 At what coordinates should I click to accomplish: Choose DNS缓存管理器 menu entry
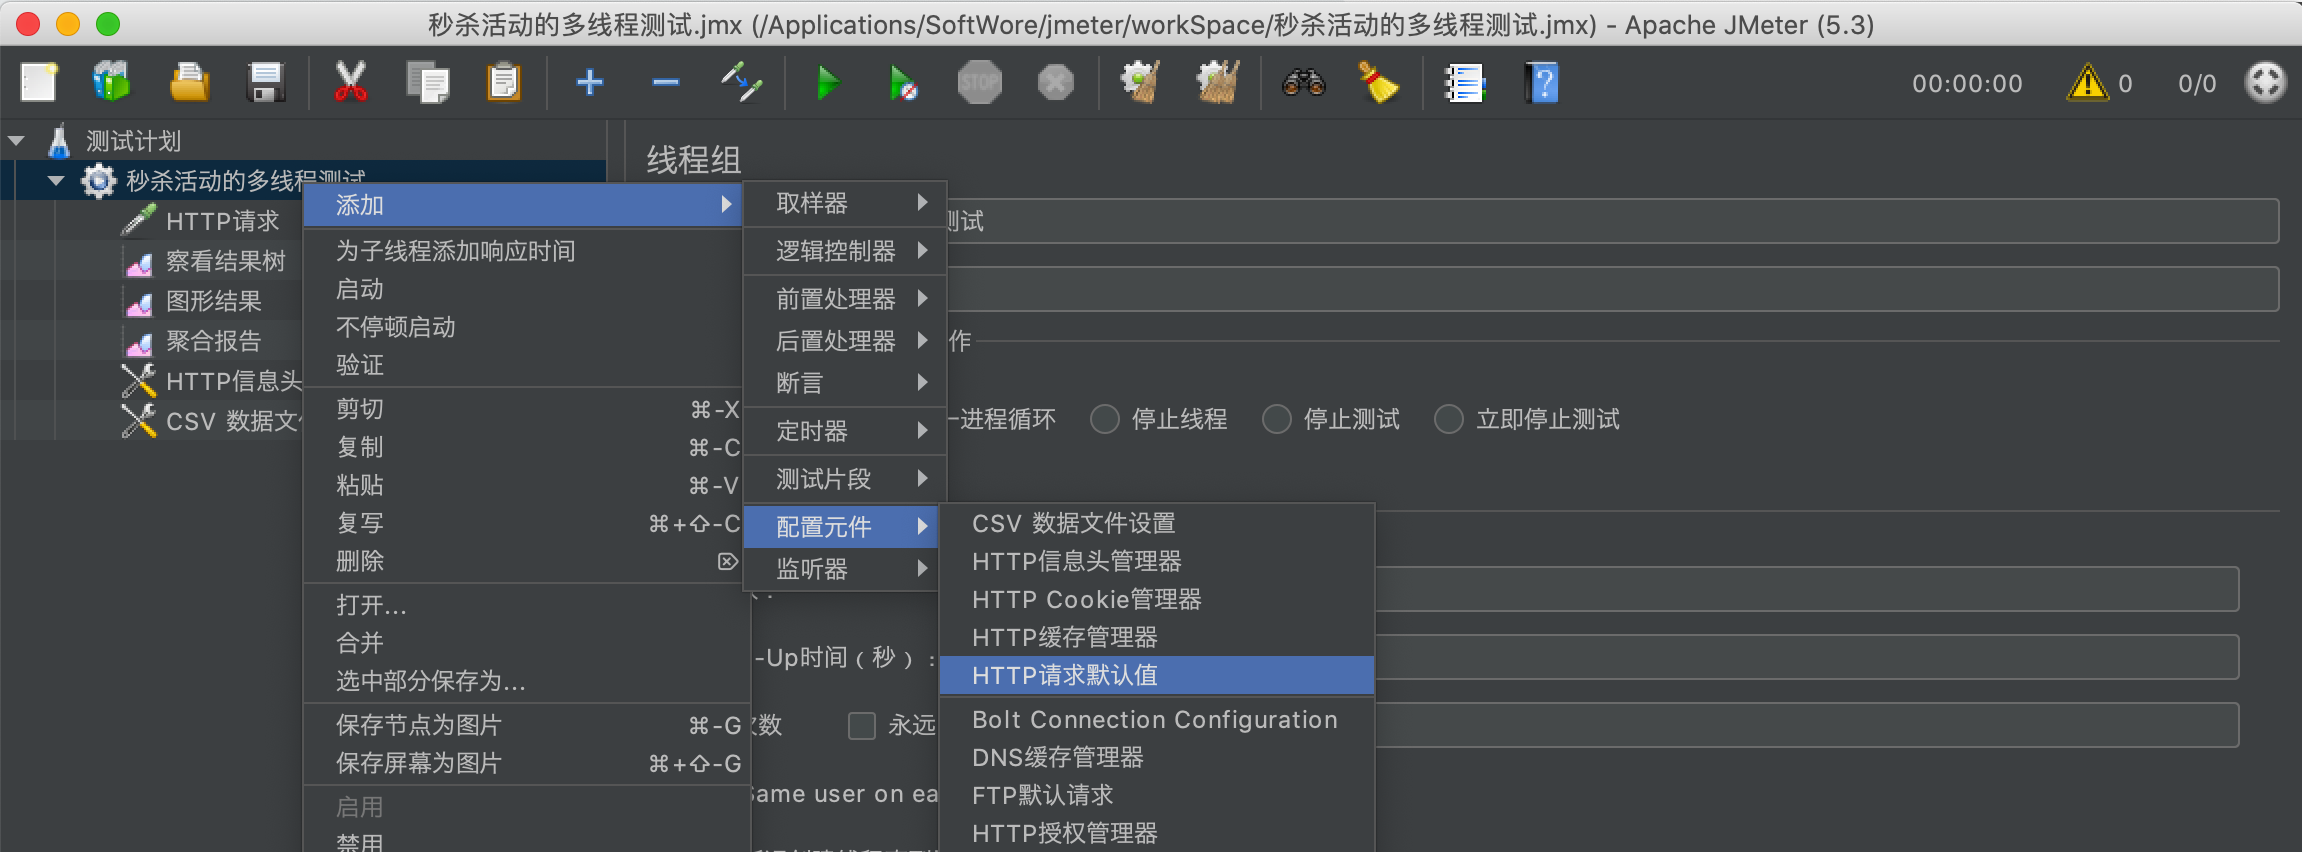pyautogui.click(x=1157, y=758)
